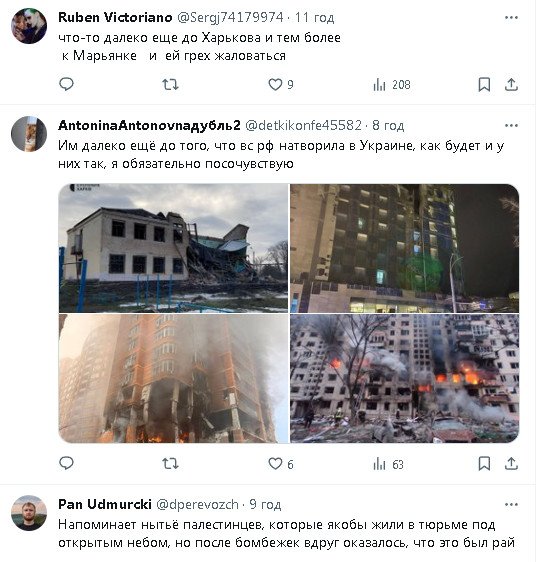Like the tweet with 9 likes
This screenshot has width=541, height=562.
point(281,85)
